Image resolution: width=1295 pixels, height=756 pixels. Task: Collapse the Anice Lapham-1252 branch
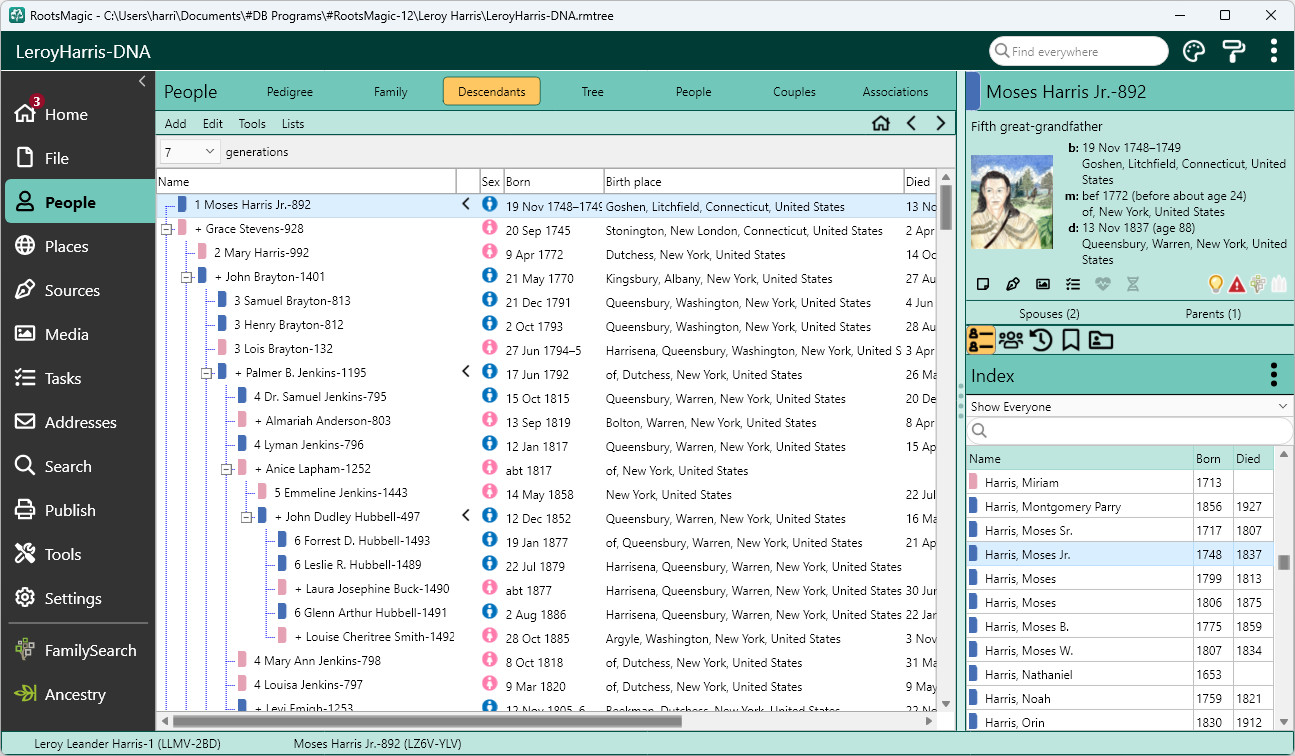click(227, 469)
